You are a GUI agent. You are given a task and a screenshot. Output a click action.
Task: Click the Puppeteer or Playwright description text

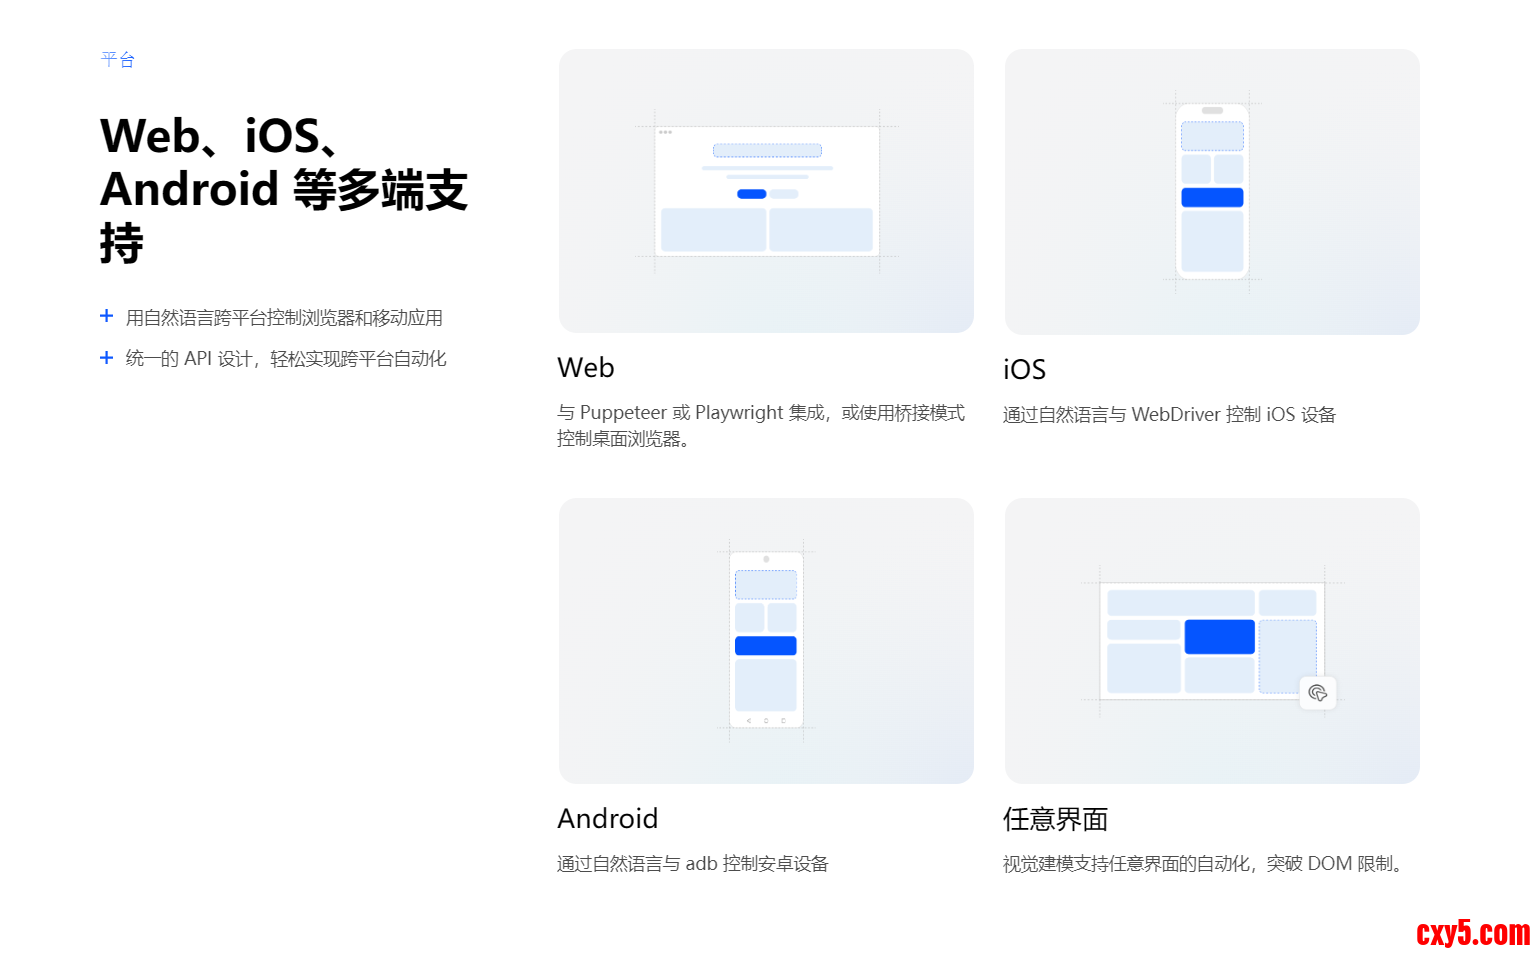760,425
